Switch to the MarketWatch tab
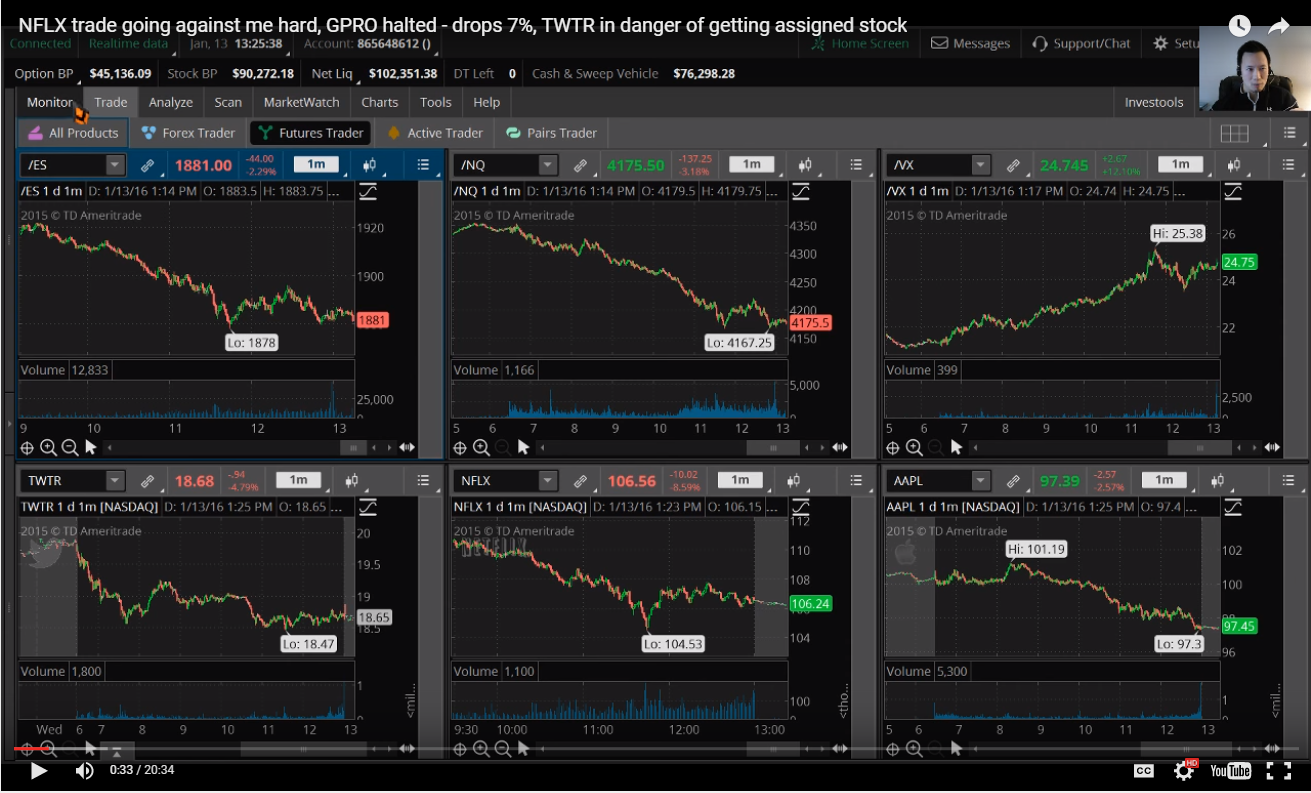Image resolution: width=1311 pixels, height=793 pixels. tap(301, 102)
